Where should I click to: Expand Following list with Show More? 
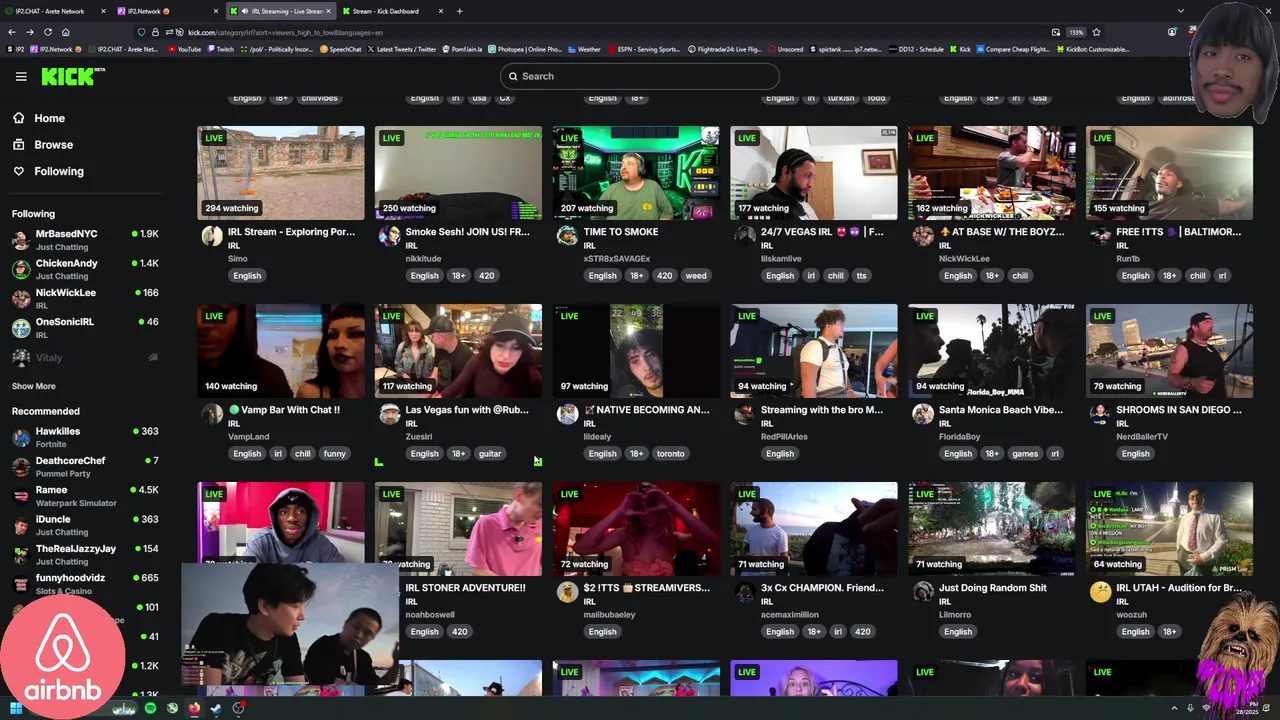(33, 386)
